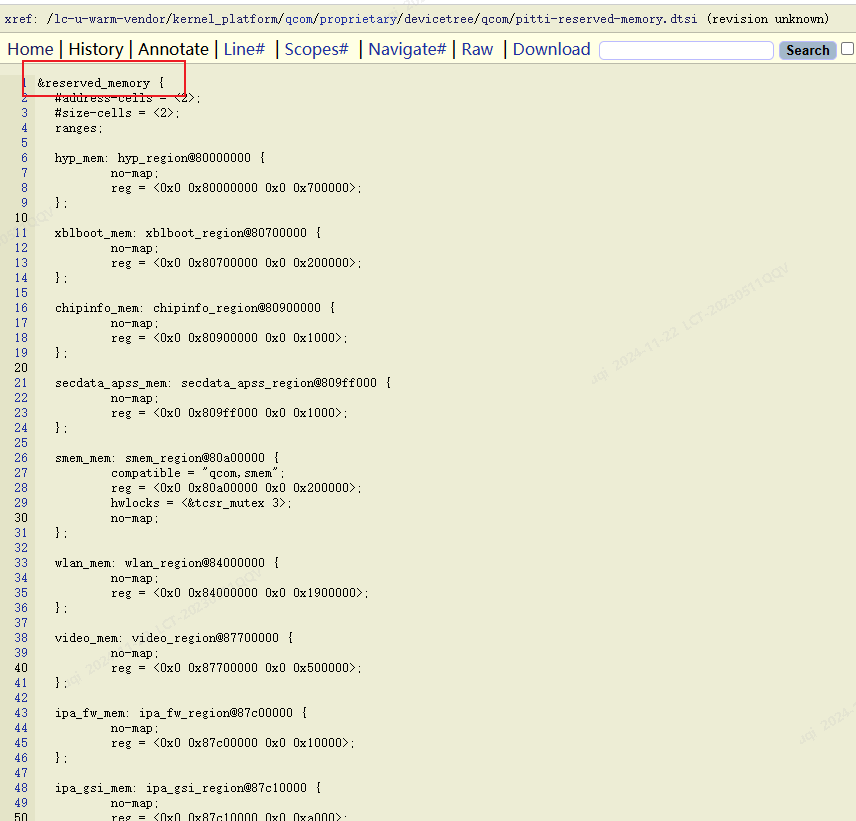Switch to the Annotate view
The height and width of the screenshot is (821, 856).
[173, 49]
